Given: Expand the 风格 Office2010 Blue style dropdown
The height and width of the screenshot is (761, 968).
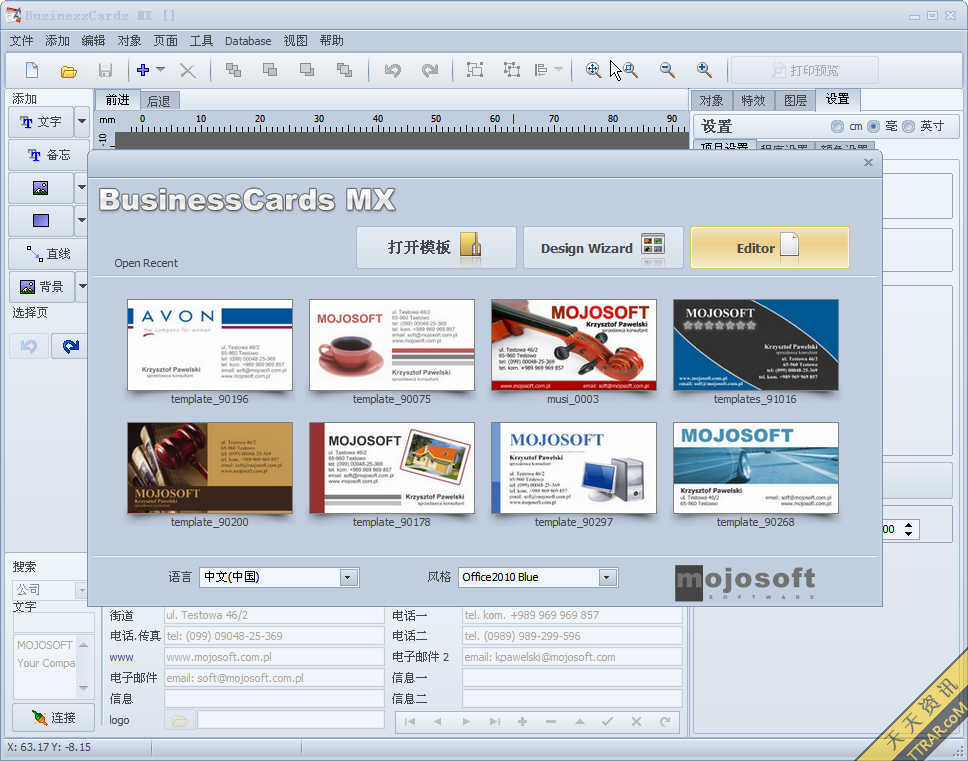Looking at the screenshot, I should tap(607, 578).
